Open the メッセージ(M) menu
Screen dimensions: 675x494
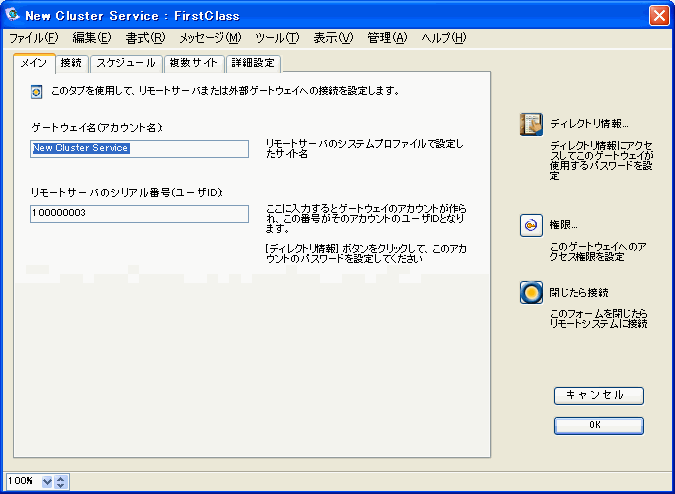tap(210, 38)
